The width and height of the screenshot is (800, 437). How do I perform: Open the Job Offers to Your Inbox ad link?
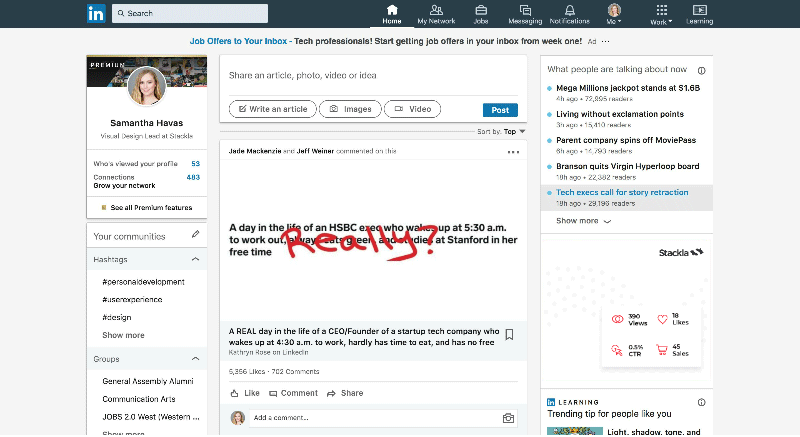[238, 41]
